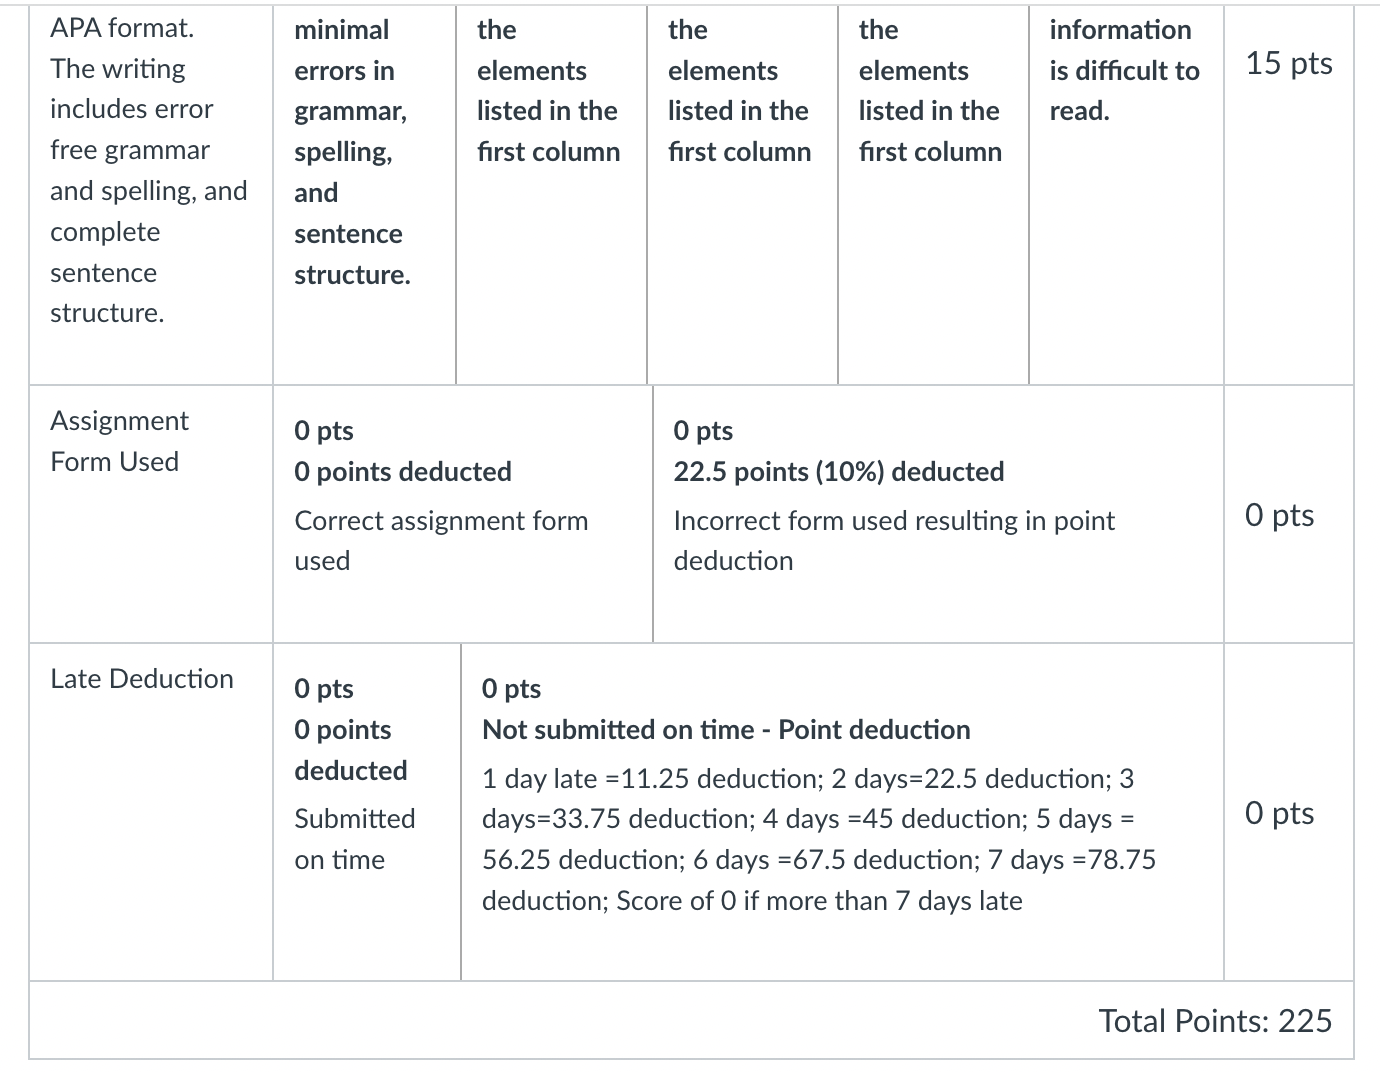
Task: Select second 'elements listed in the first column' rating
Action: [x=552, y=195]
